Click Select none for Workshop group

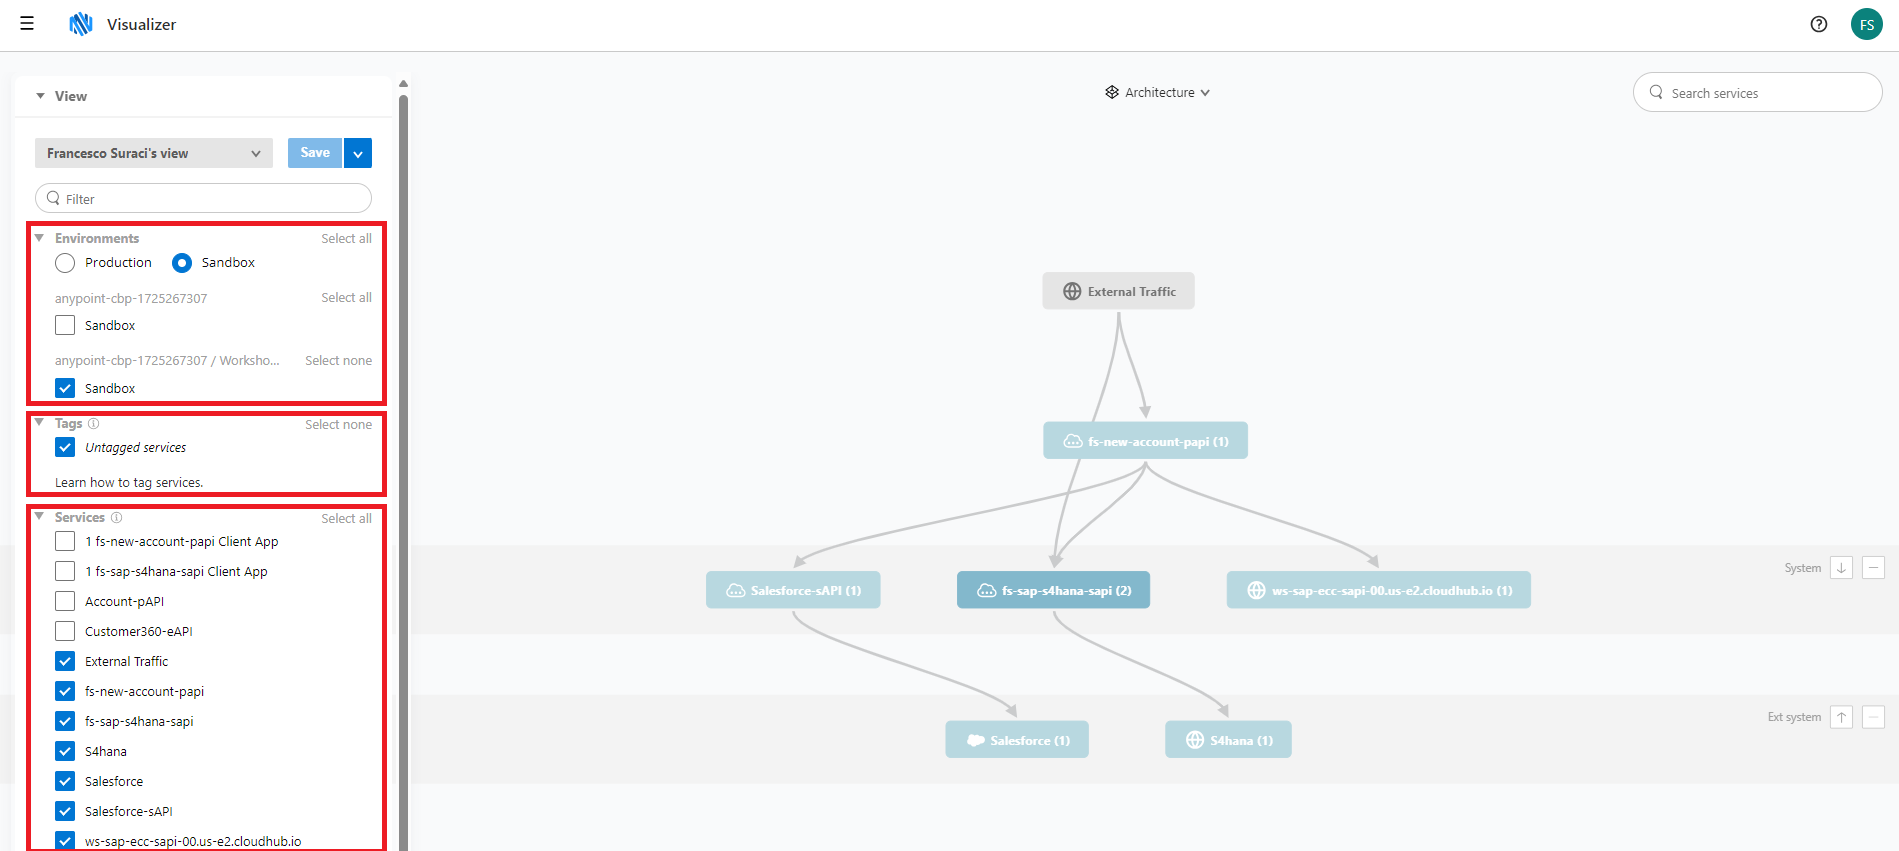point(338,360)
